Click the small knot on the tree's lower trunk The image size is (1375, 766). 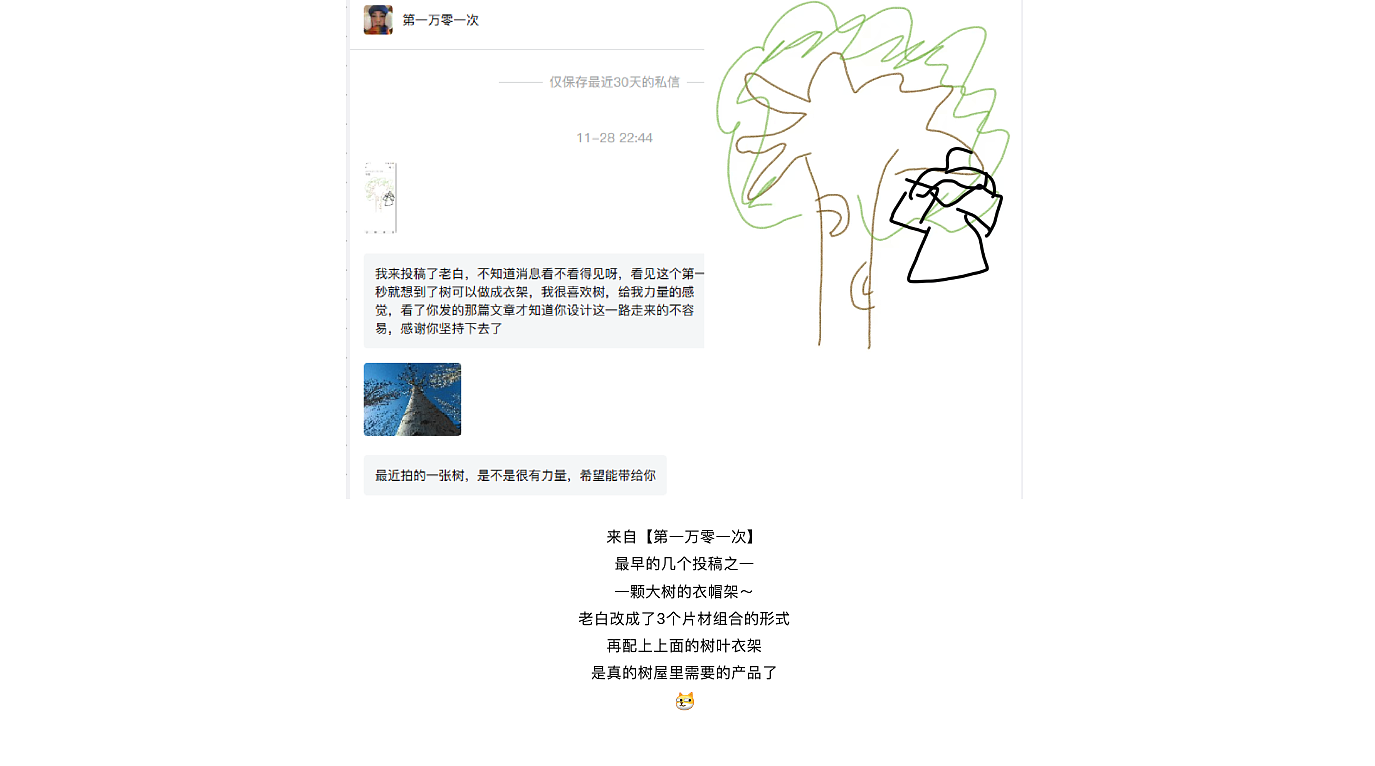point(860,287)
